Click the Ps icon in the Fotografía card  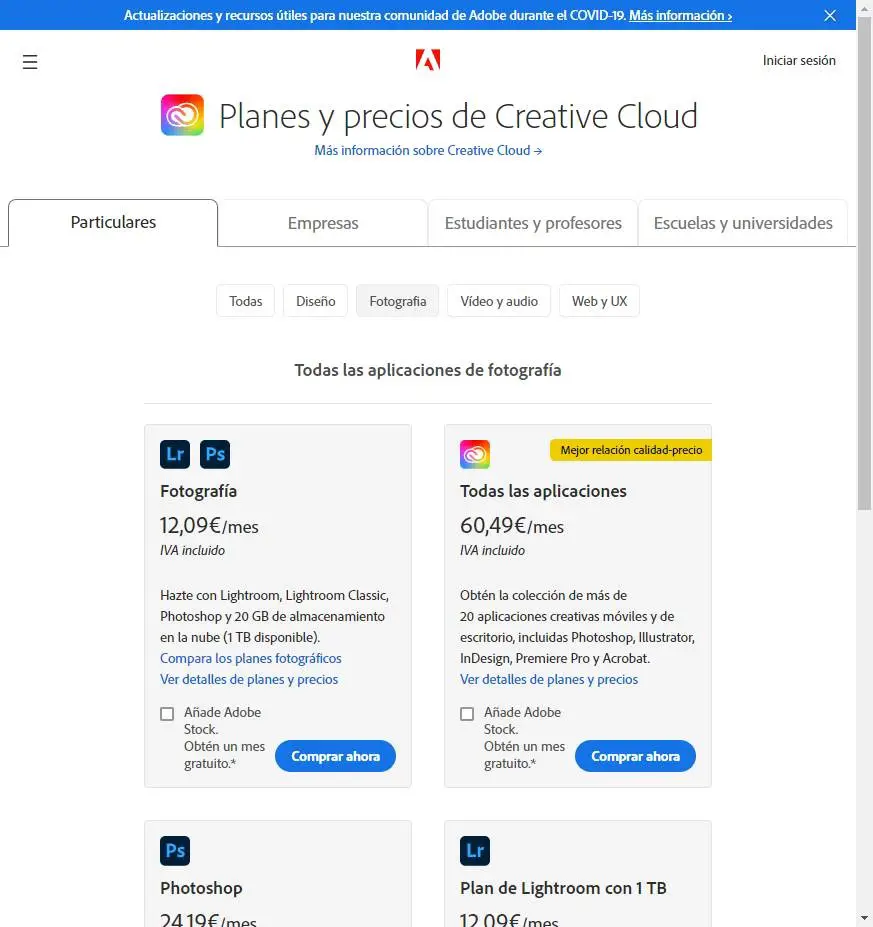click(x=215, y=454)
